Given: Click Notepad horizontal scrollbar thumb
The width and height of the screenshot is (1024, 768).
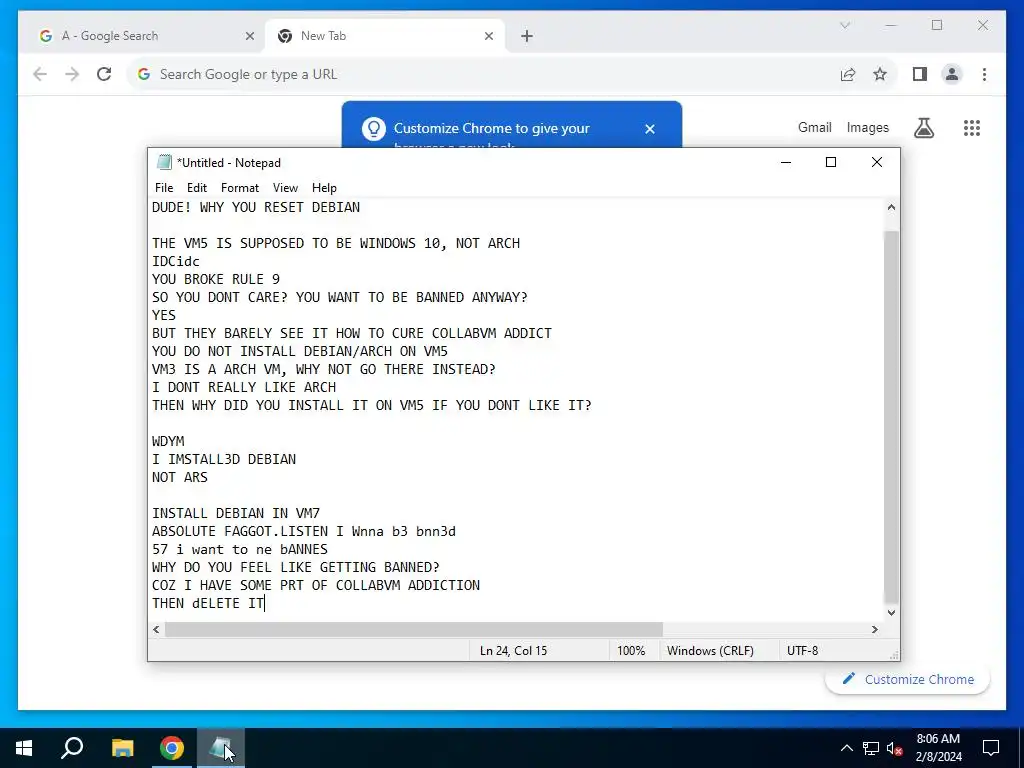Looking at the screenshot, I should click(413, 630).
